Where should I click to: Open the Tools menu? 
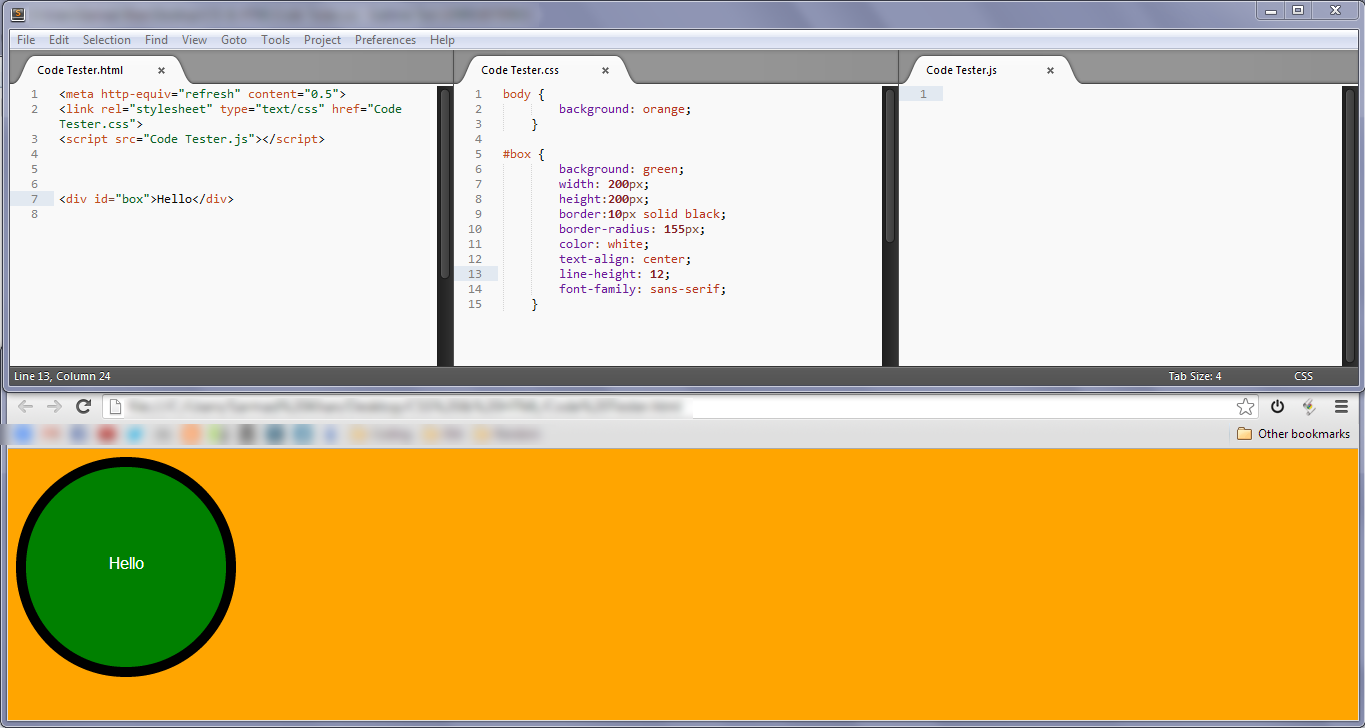tap(275, 39)
